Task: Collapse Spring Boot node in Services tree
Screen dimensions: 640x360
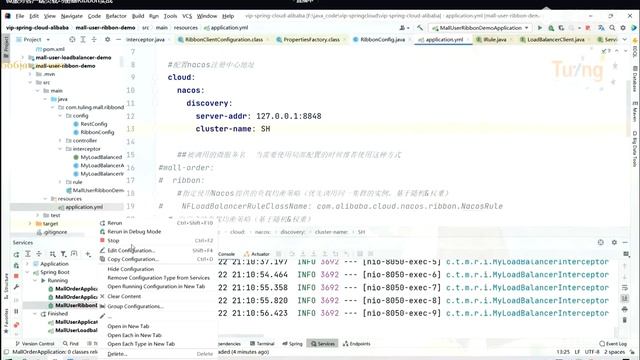Action: click(x=28, y=272)
